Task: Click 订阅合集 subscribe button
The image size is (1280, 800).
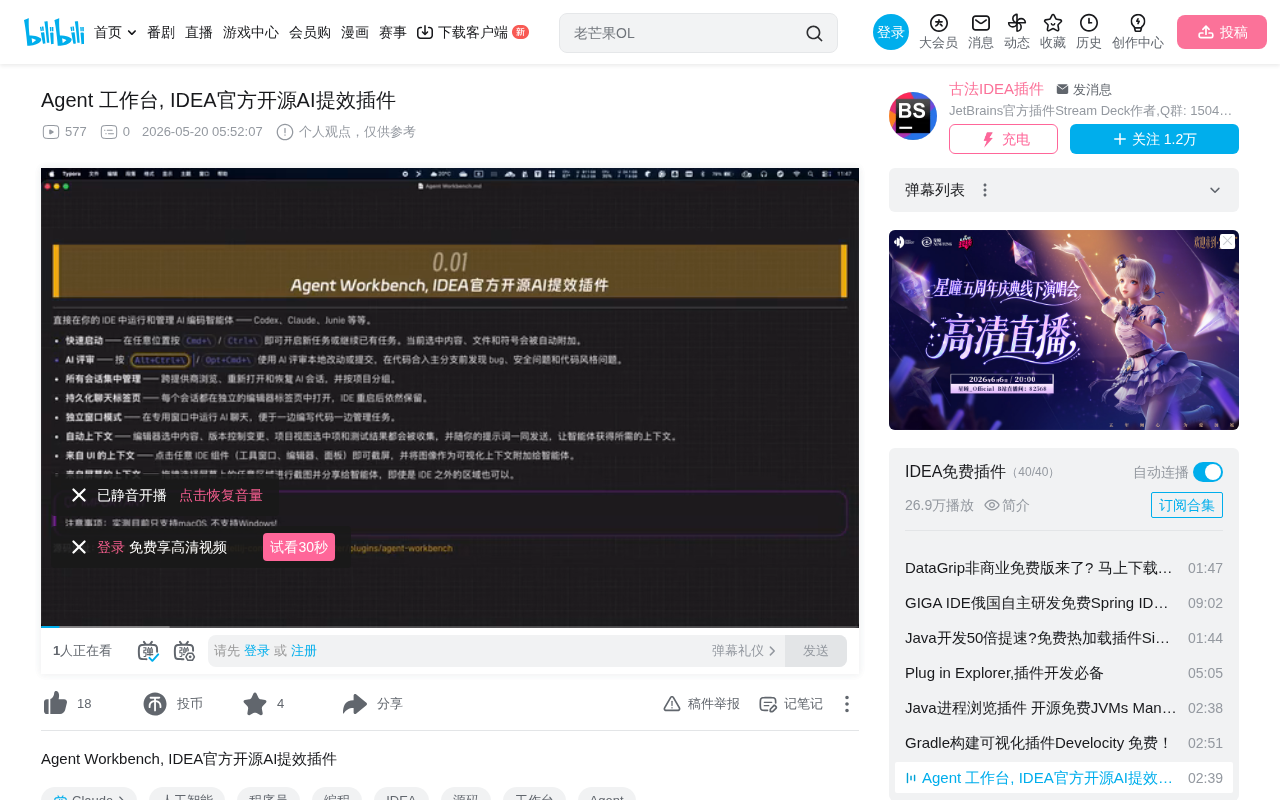Action: (x=1187, y=505)
